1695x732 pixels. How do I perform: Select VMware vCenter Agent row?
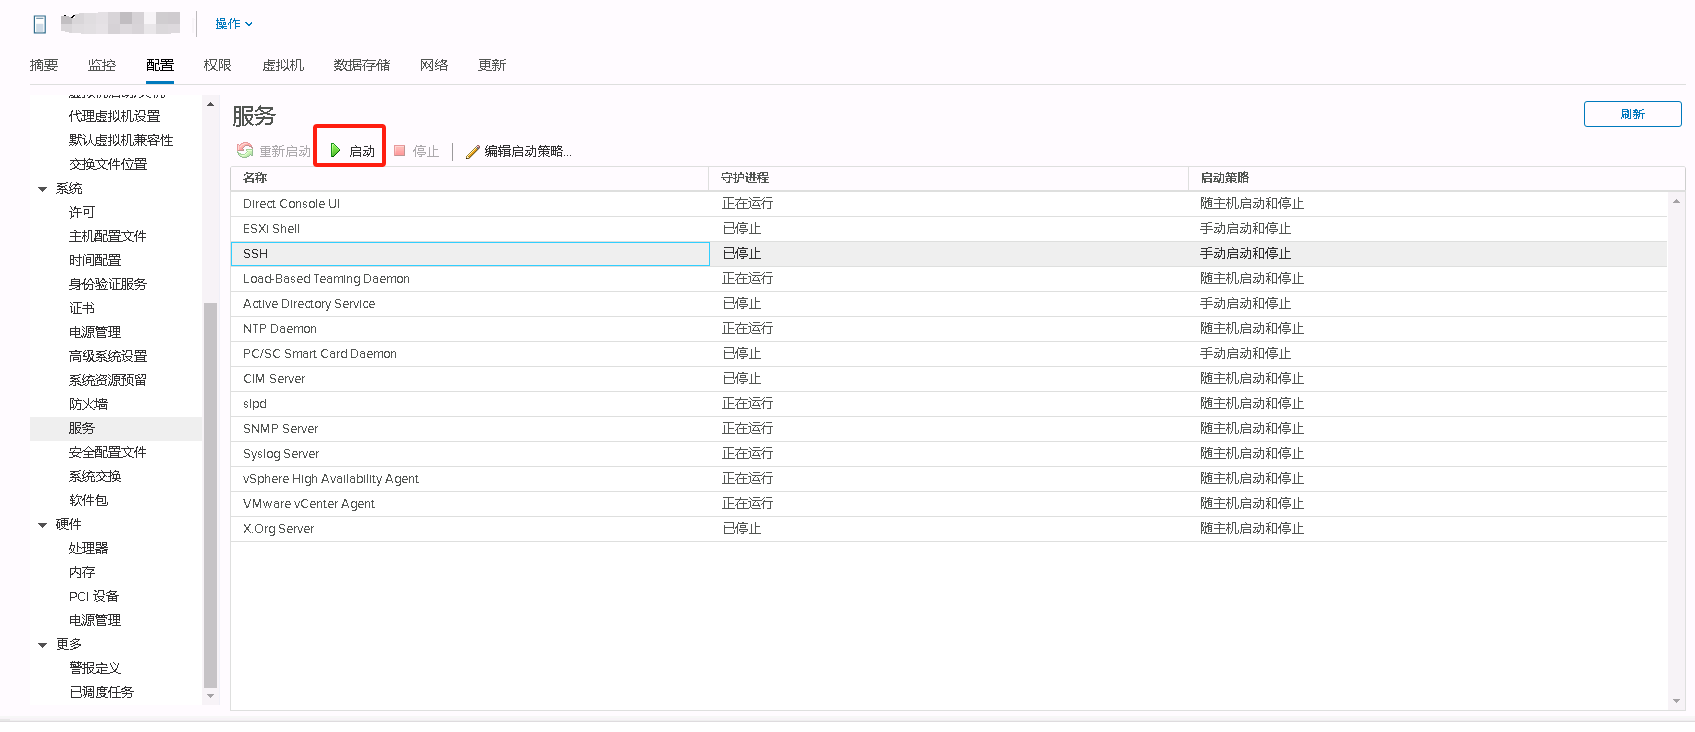[949, 504]
